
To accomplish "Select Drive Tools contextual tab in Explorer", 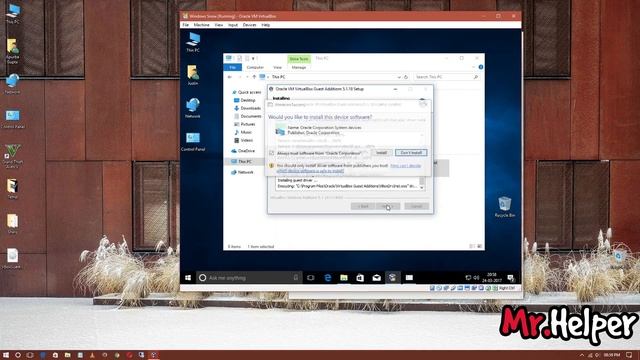I will 299,59.
